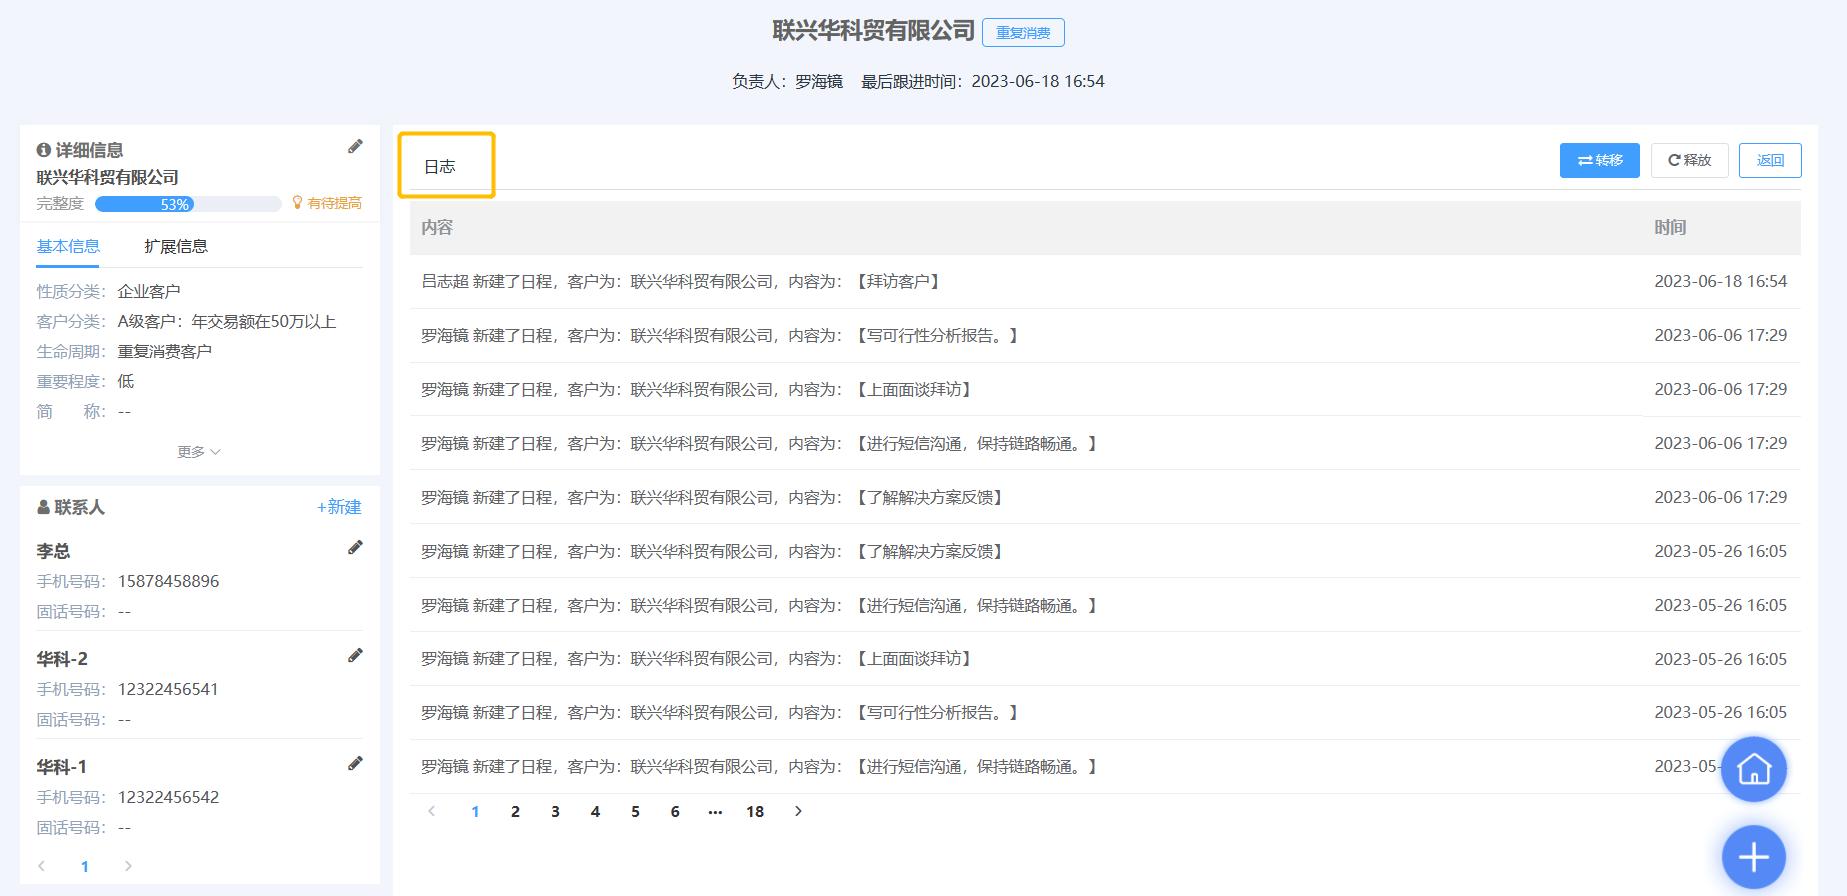Edit contact 华科-2 with pencil icon

coord(355,656)
